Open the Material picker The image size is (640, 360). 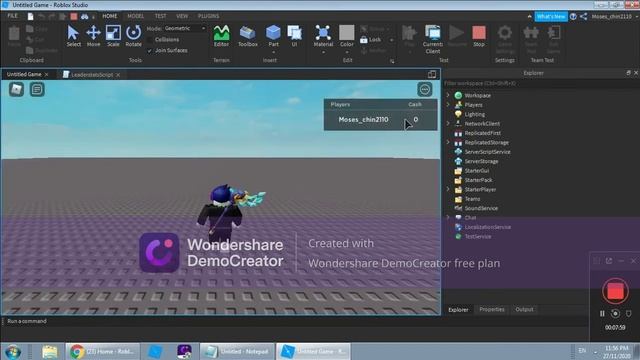pyautogui.click(x=323, y=35)
